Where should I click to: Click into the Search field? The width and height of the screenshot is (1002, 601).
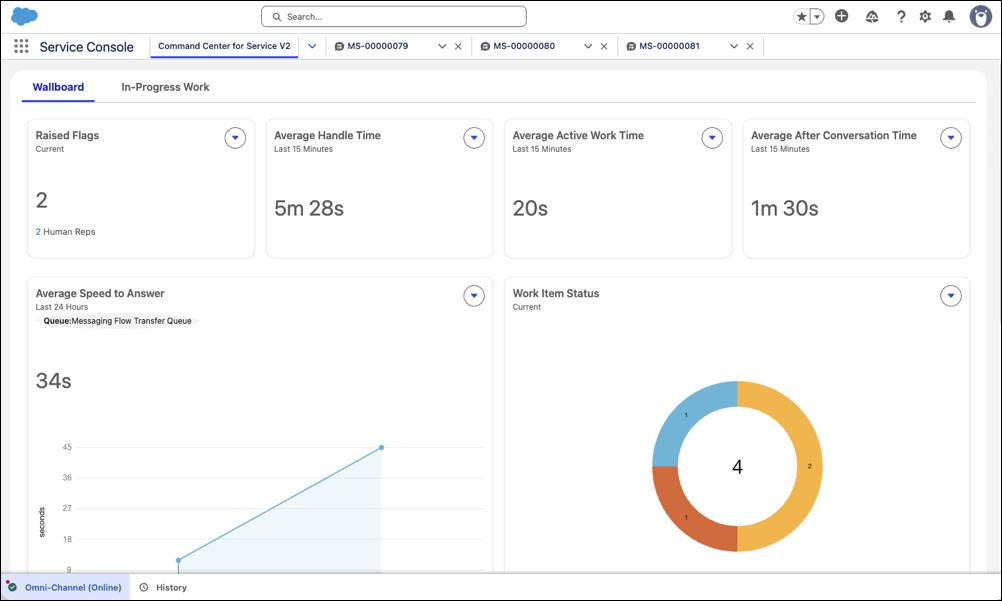394,17
